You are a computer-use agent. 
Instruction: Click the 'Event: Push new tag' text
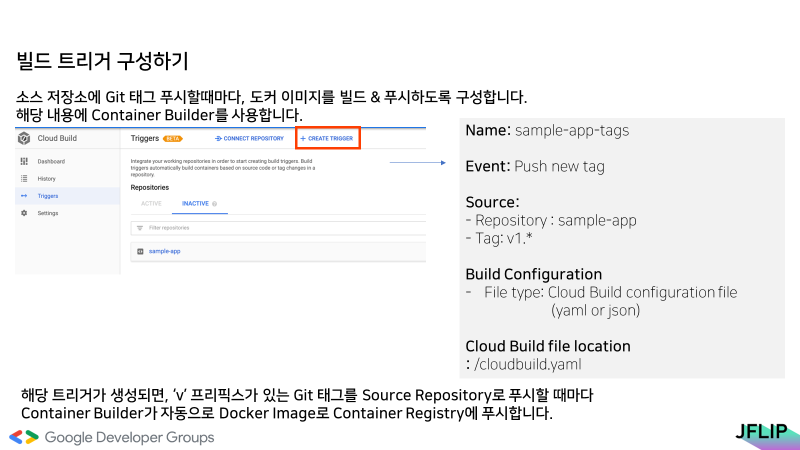click(535, 166)
